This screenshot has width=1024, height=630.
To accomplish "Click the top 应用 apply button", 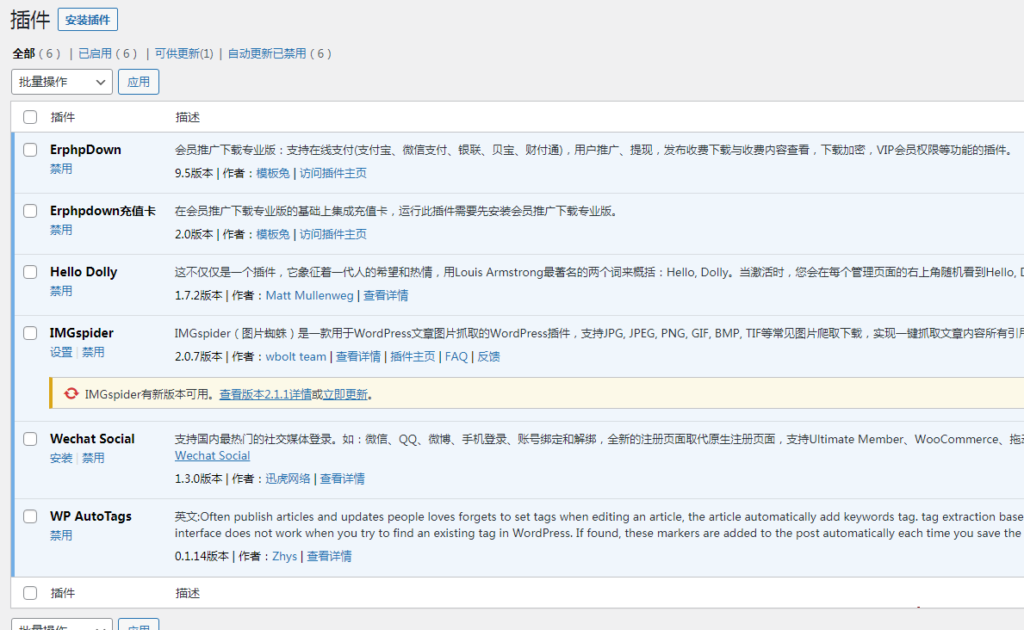I will coord(138,82).
